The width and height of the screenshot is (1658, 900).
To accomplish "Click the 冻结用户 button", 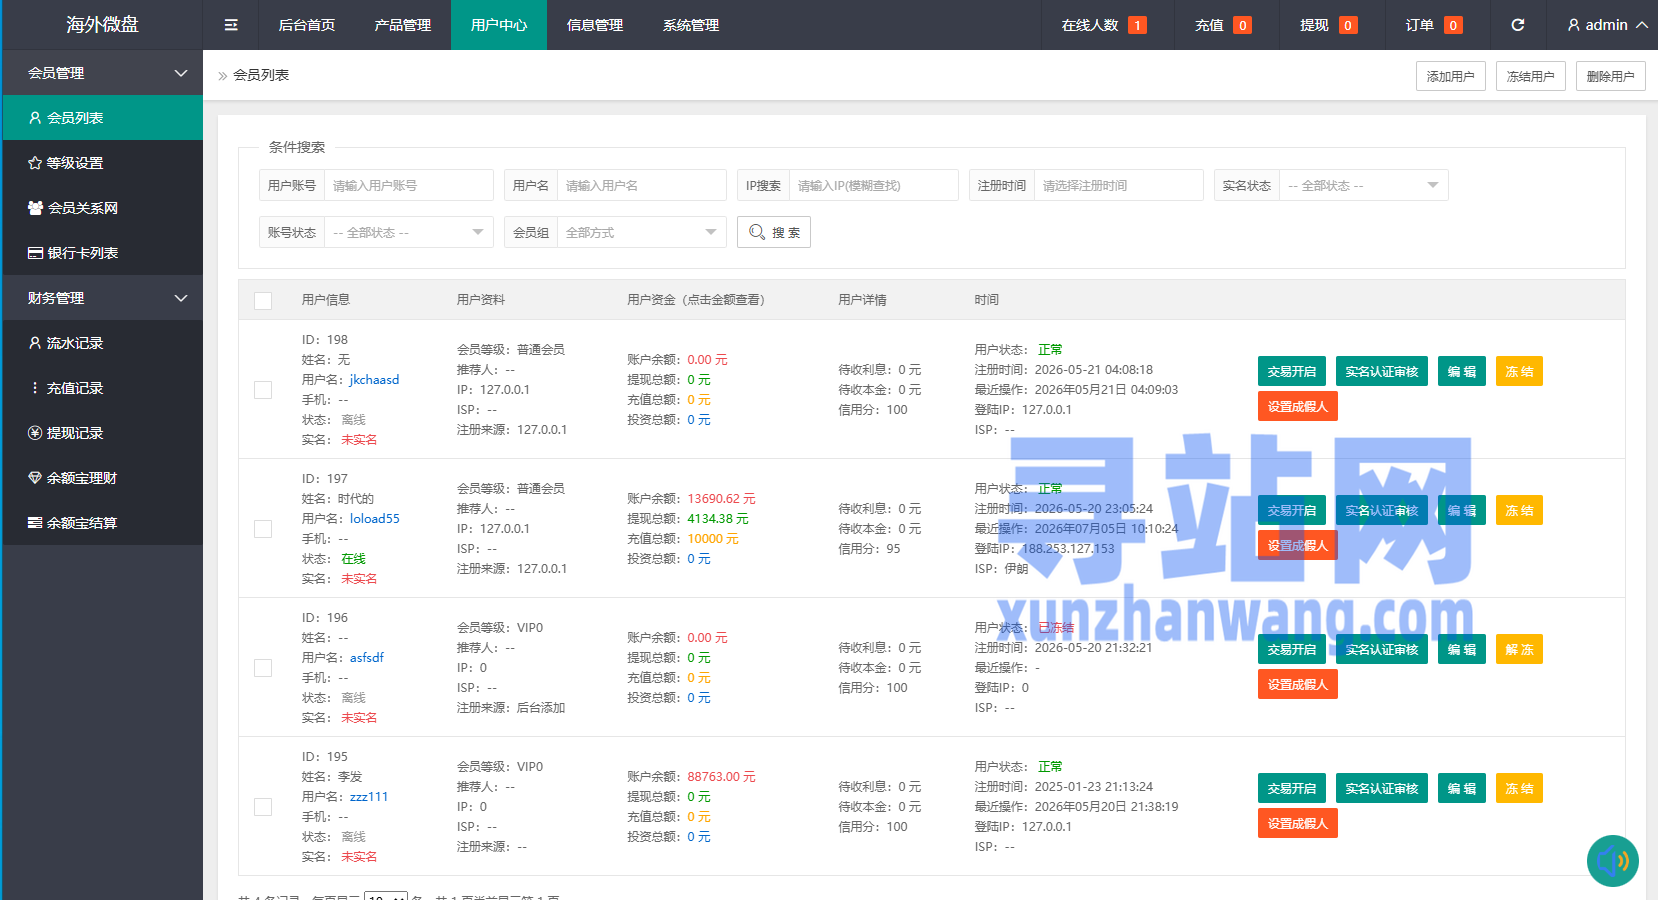I will (x=1530, y=76).
